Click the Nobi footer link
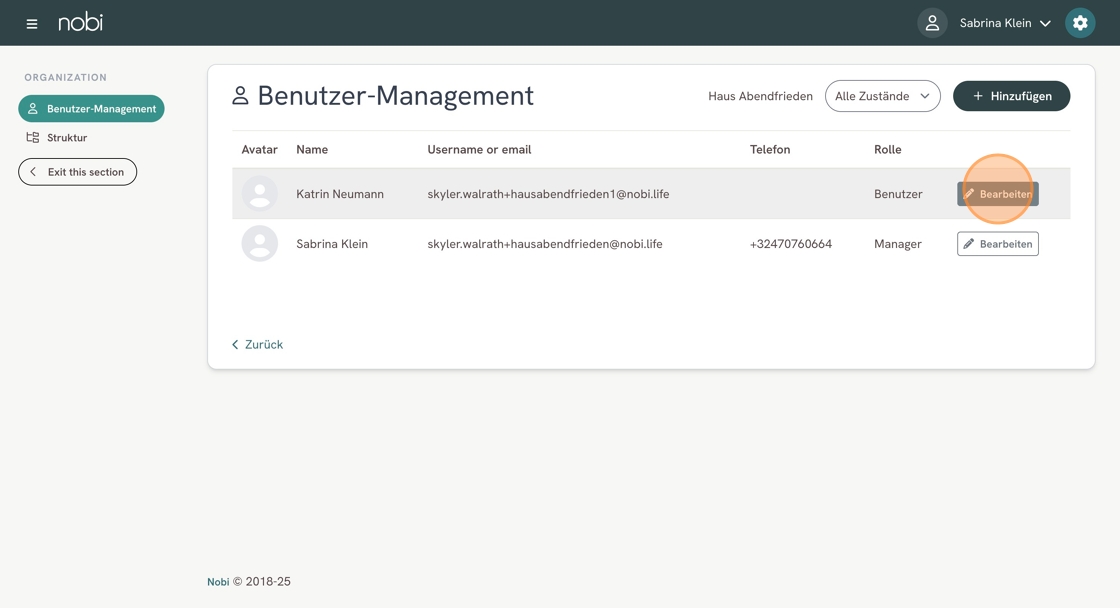 218,581
